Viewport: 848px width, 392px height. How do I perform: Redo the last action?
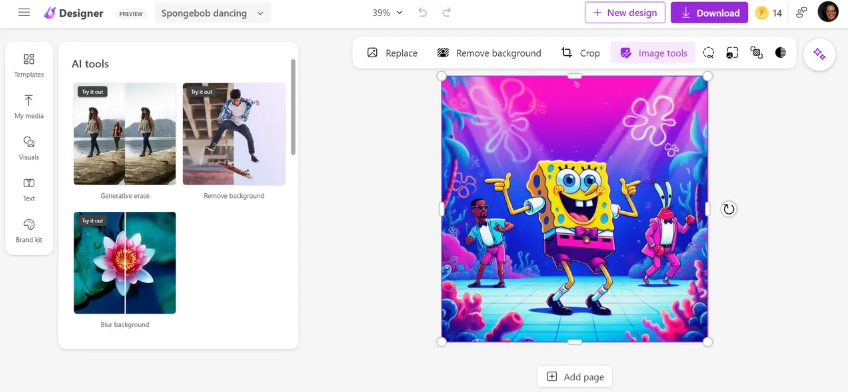tap(447, 12)
